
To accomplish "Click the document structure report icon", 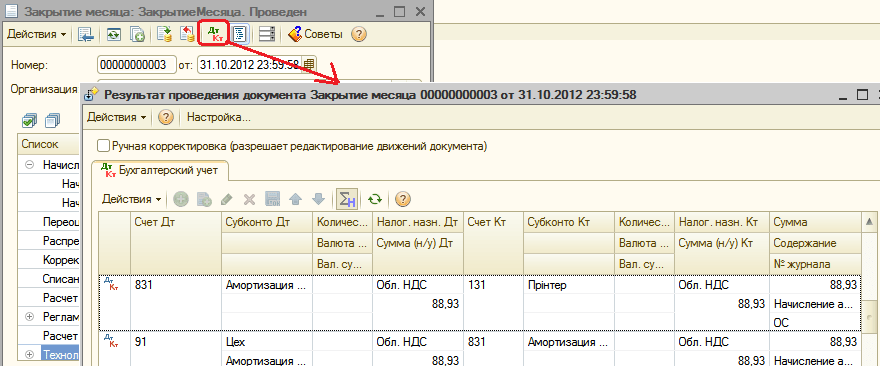I will [240, 34].
